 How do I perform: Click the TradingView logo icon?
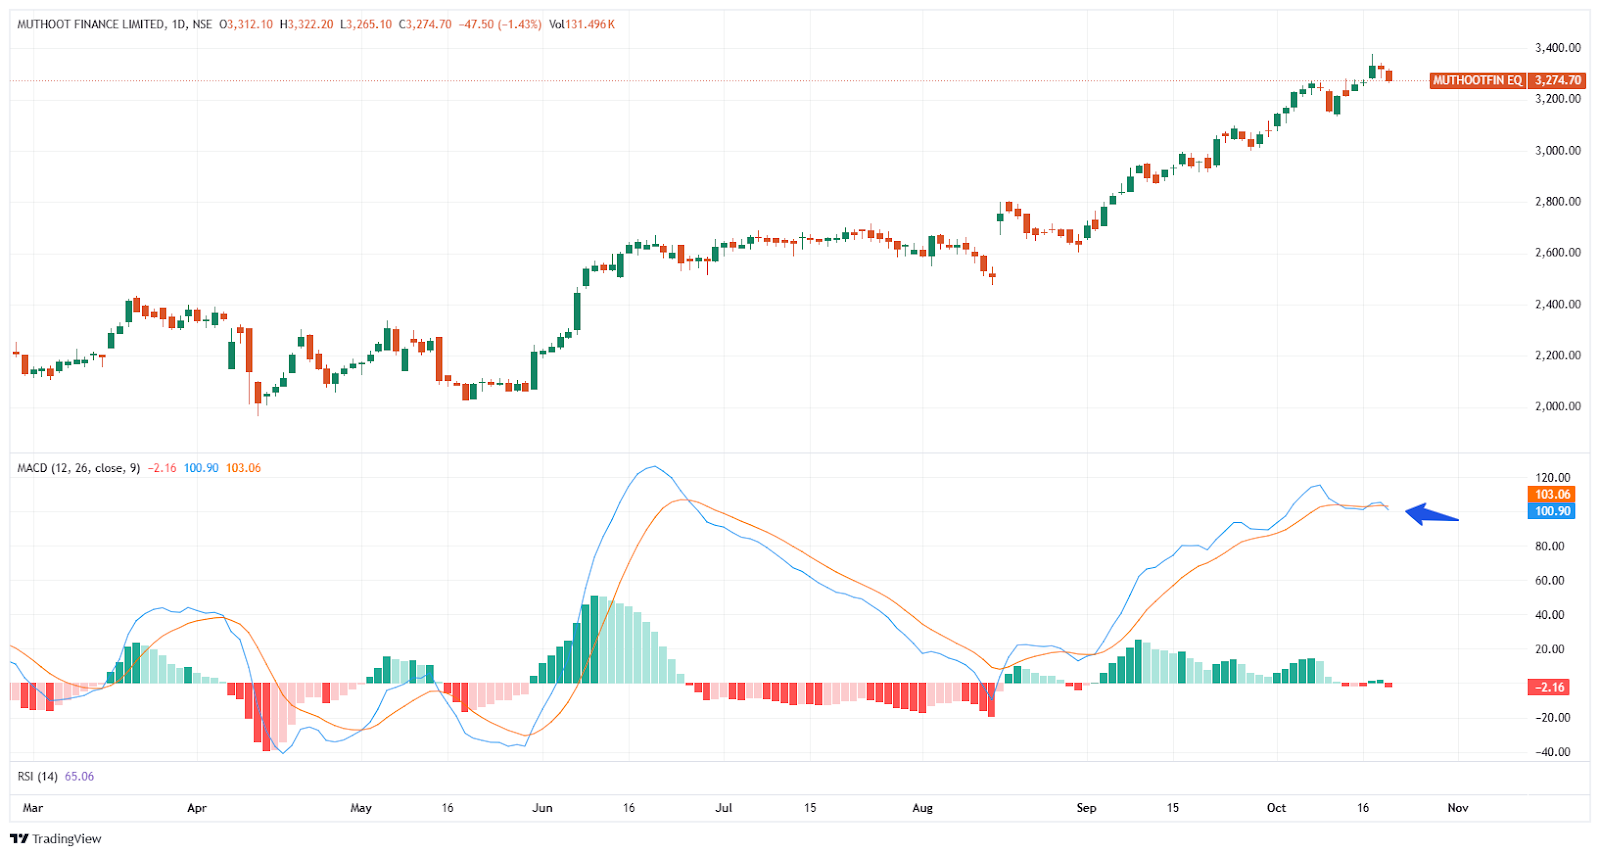tap(19, 839)
